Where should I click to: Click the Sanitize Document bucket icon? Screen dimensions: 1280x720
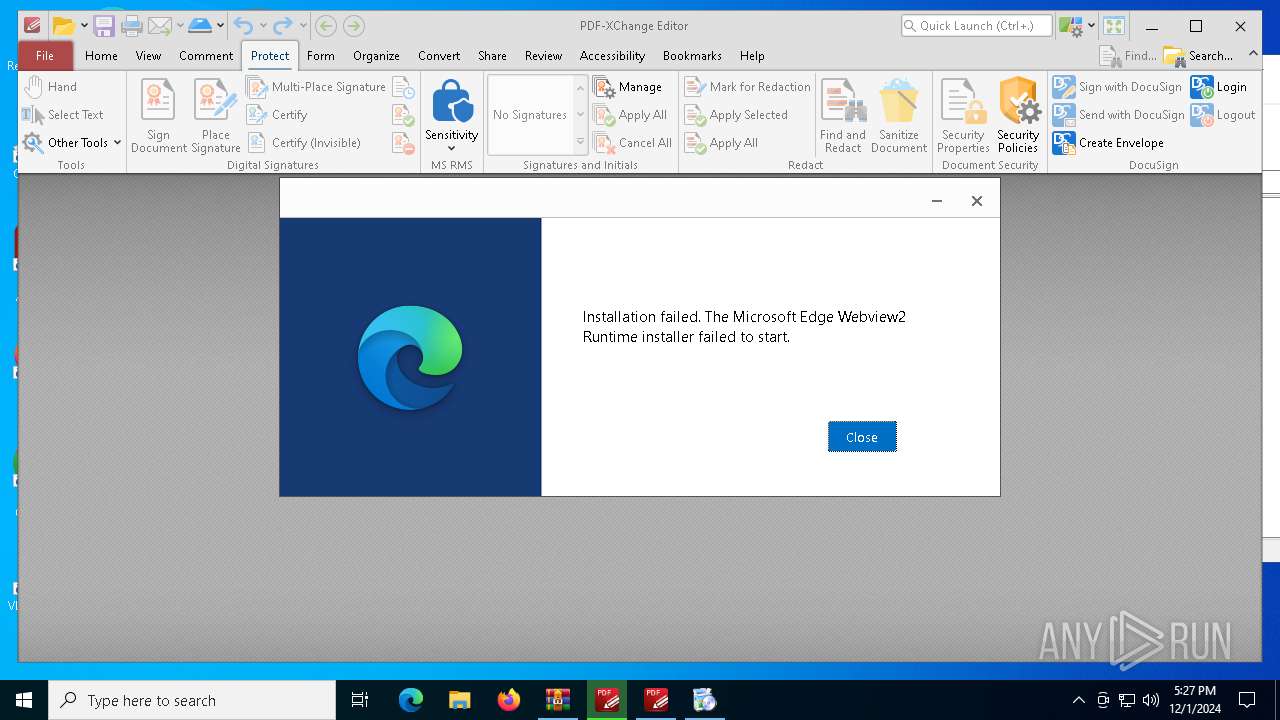(899, 115)
